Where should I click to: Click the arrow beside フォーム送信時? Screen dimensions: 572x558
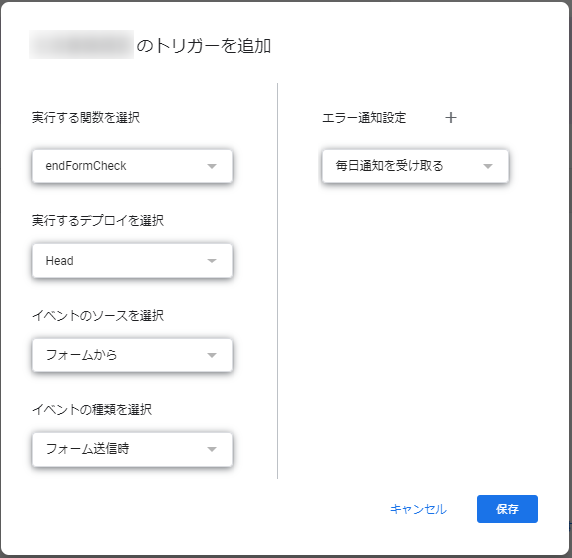click(212, 449)
